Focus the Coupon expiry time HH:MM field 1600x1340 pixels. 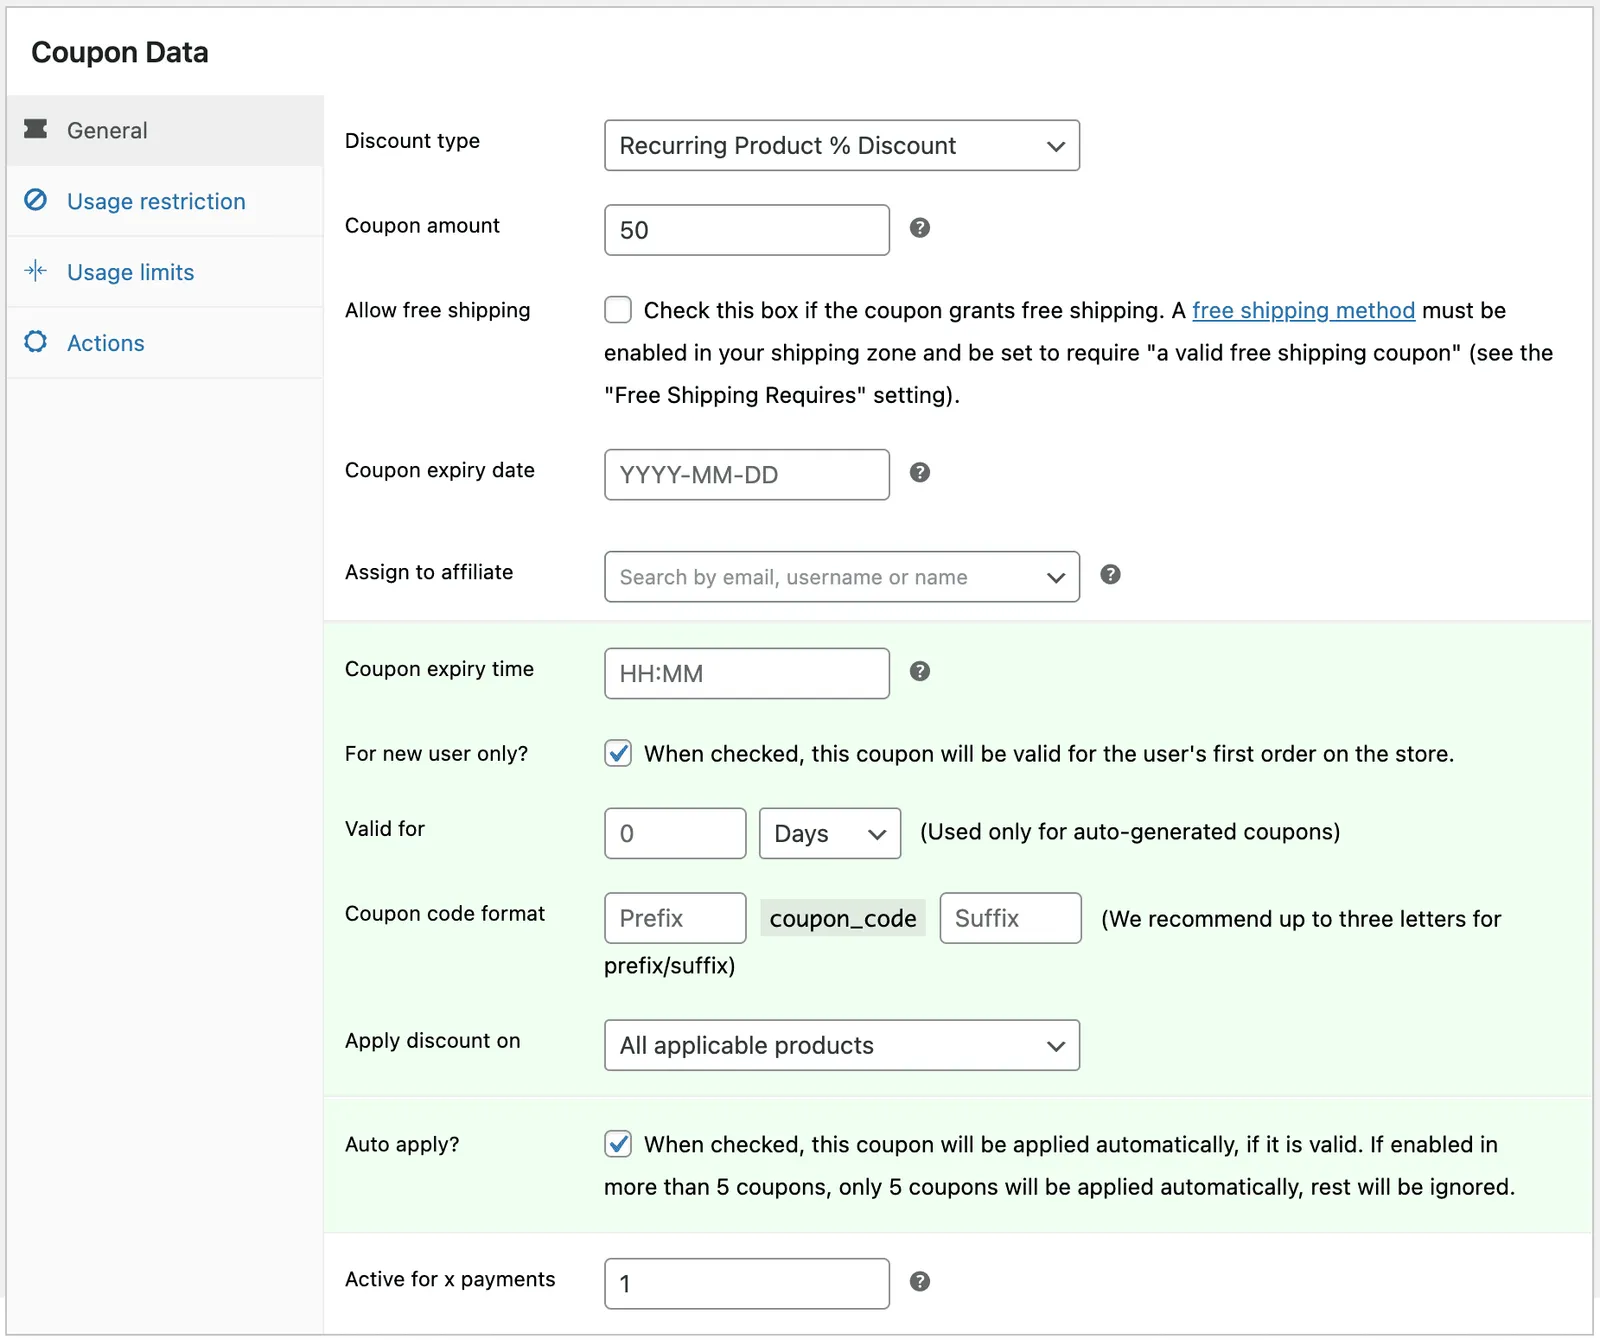tap(747, 673)
